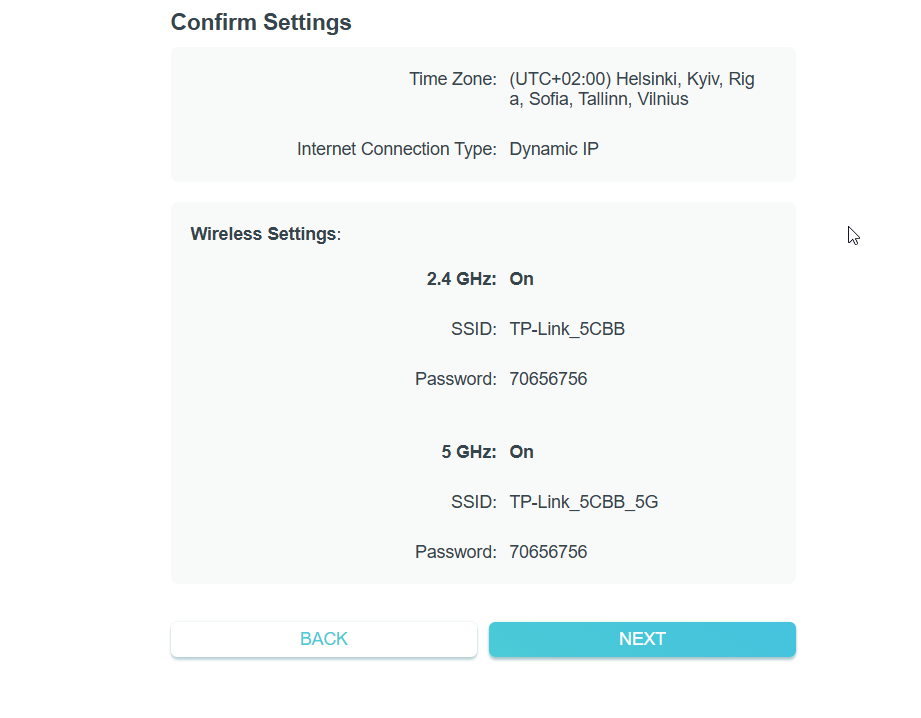
Task: Select the Helsinki, Kyiv time zone value
Action: (x=631, y=89)
